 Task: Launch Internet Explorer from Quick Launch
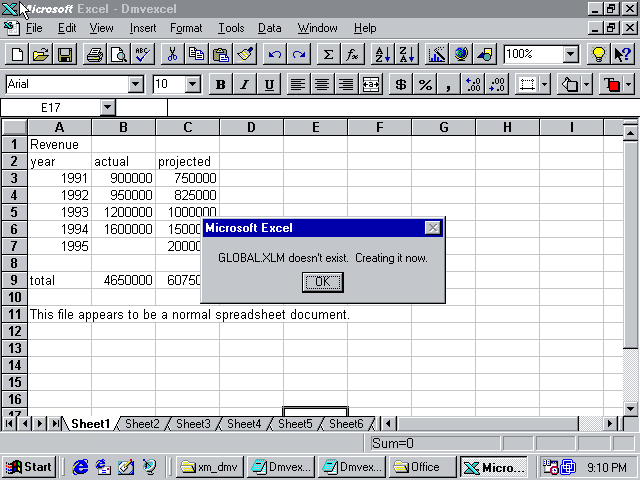pyautogui.click(x=80, y=467)
